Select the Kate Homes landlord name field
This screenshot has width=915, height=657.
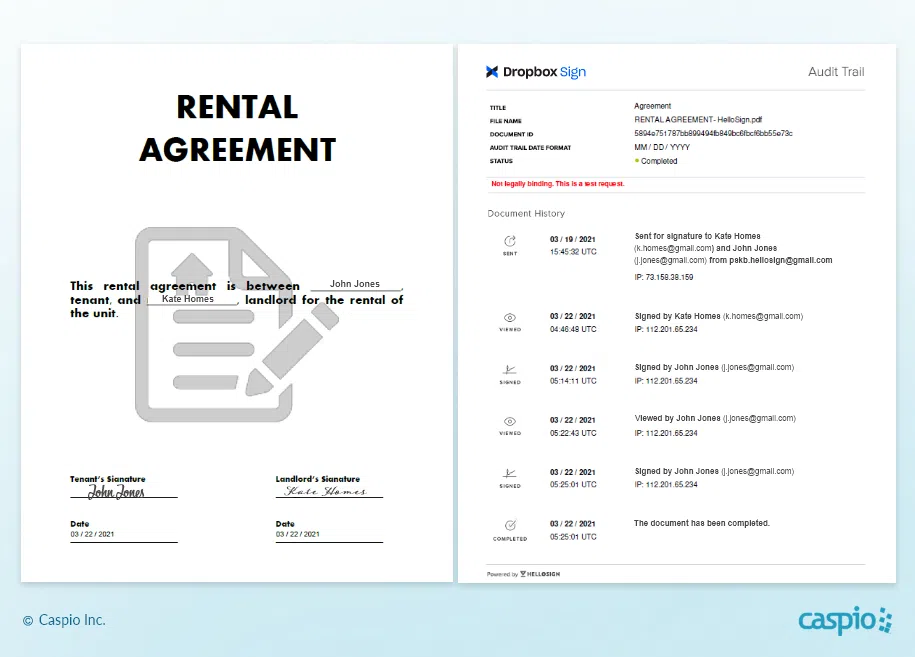[x=189, y=299]
